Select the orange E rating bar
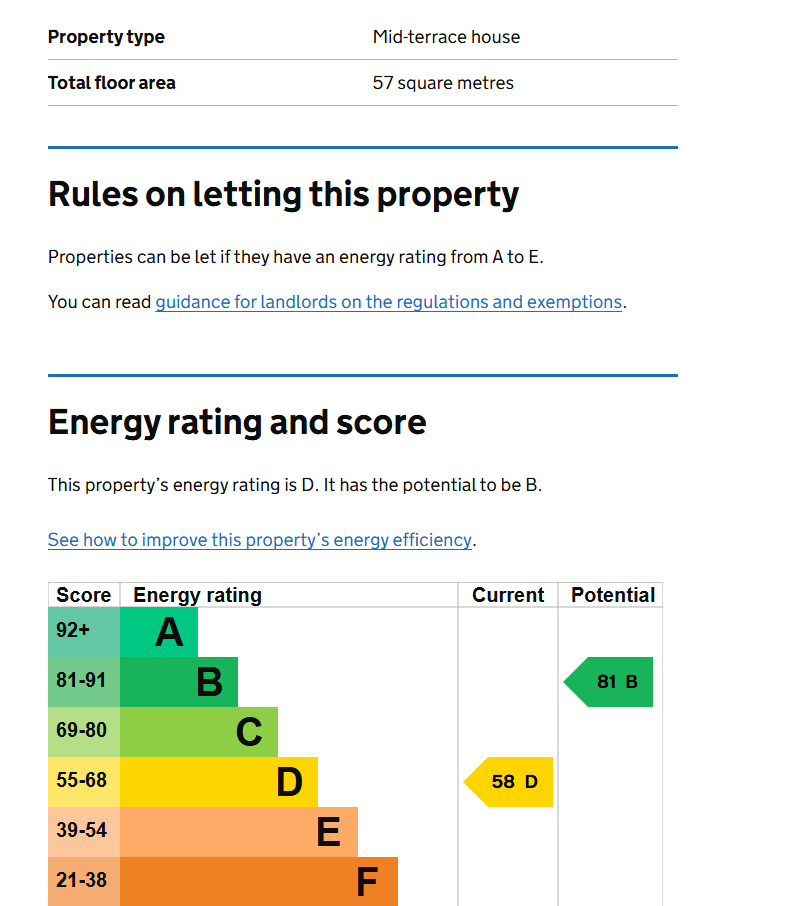This screenshot has width=812, height=906. [239, 832]
